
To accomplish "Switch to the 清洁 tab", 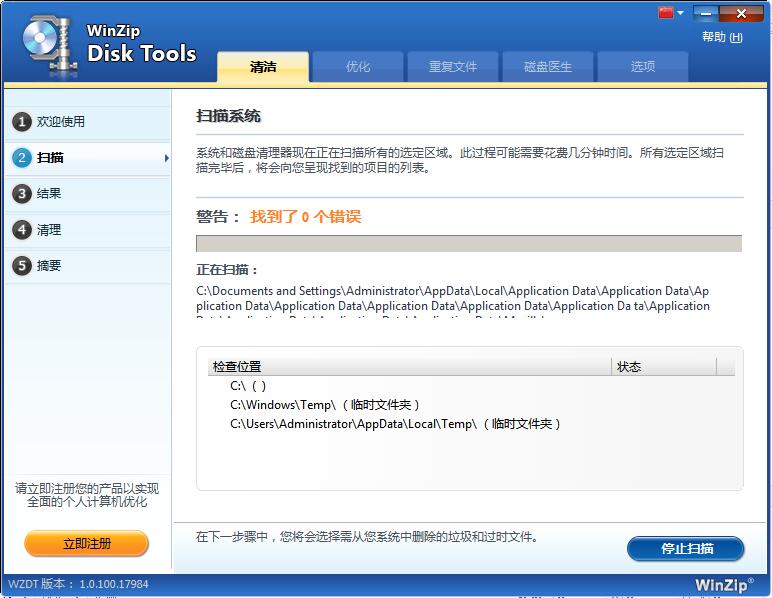I will (263, 66).
